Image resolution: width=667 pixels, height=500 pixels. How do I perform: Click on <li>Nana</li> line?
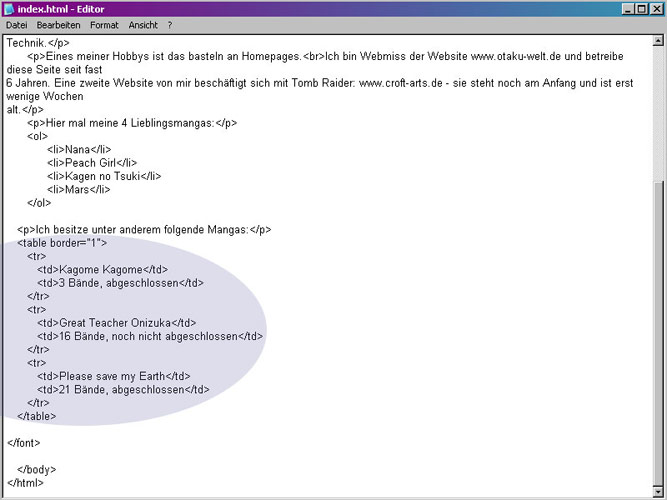(79, 150)
